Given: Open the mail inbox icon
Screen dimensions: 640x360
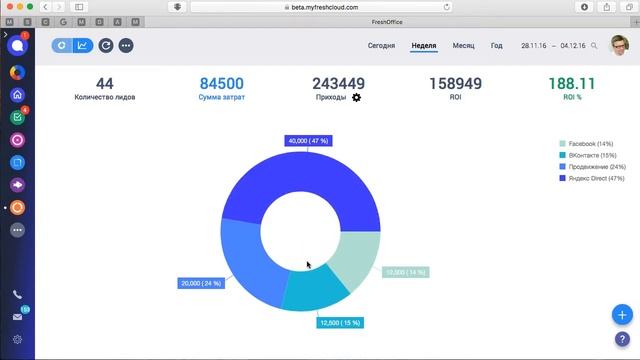Looking at the screenshot, I should pos(17,317).
